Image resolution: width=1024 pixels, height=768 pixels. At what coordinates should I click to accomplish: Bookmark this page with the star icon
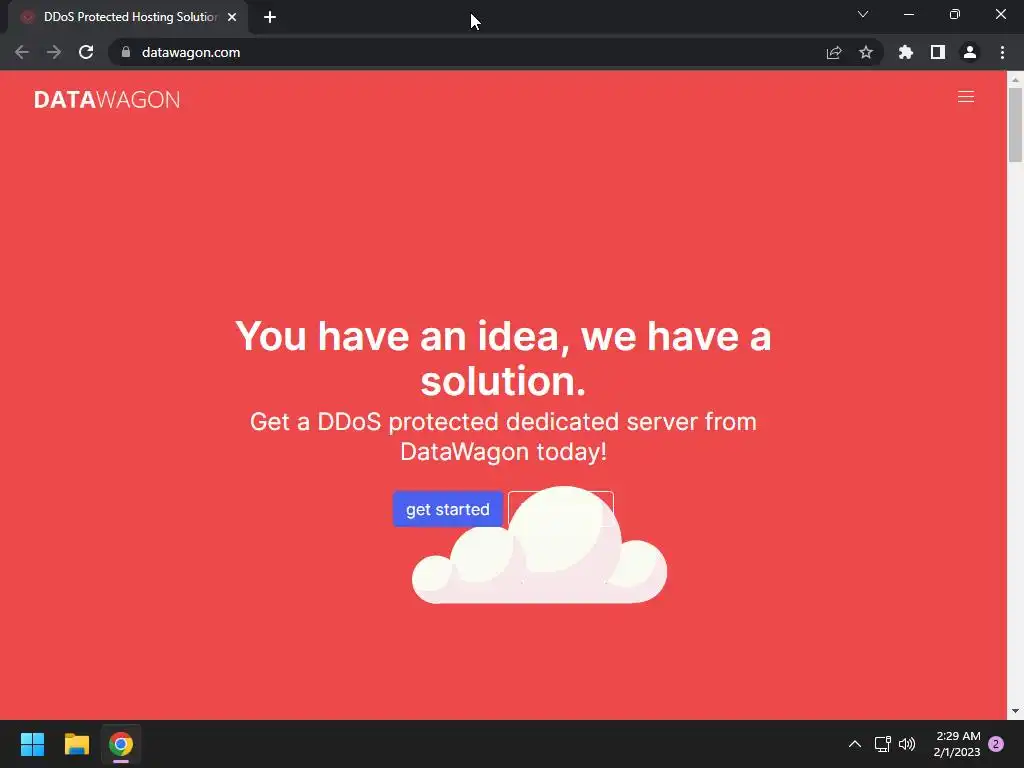click(865, 52)
